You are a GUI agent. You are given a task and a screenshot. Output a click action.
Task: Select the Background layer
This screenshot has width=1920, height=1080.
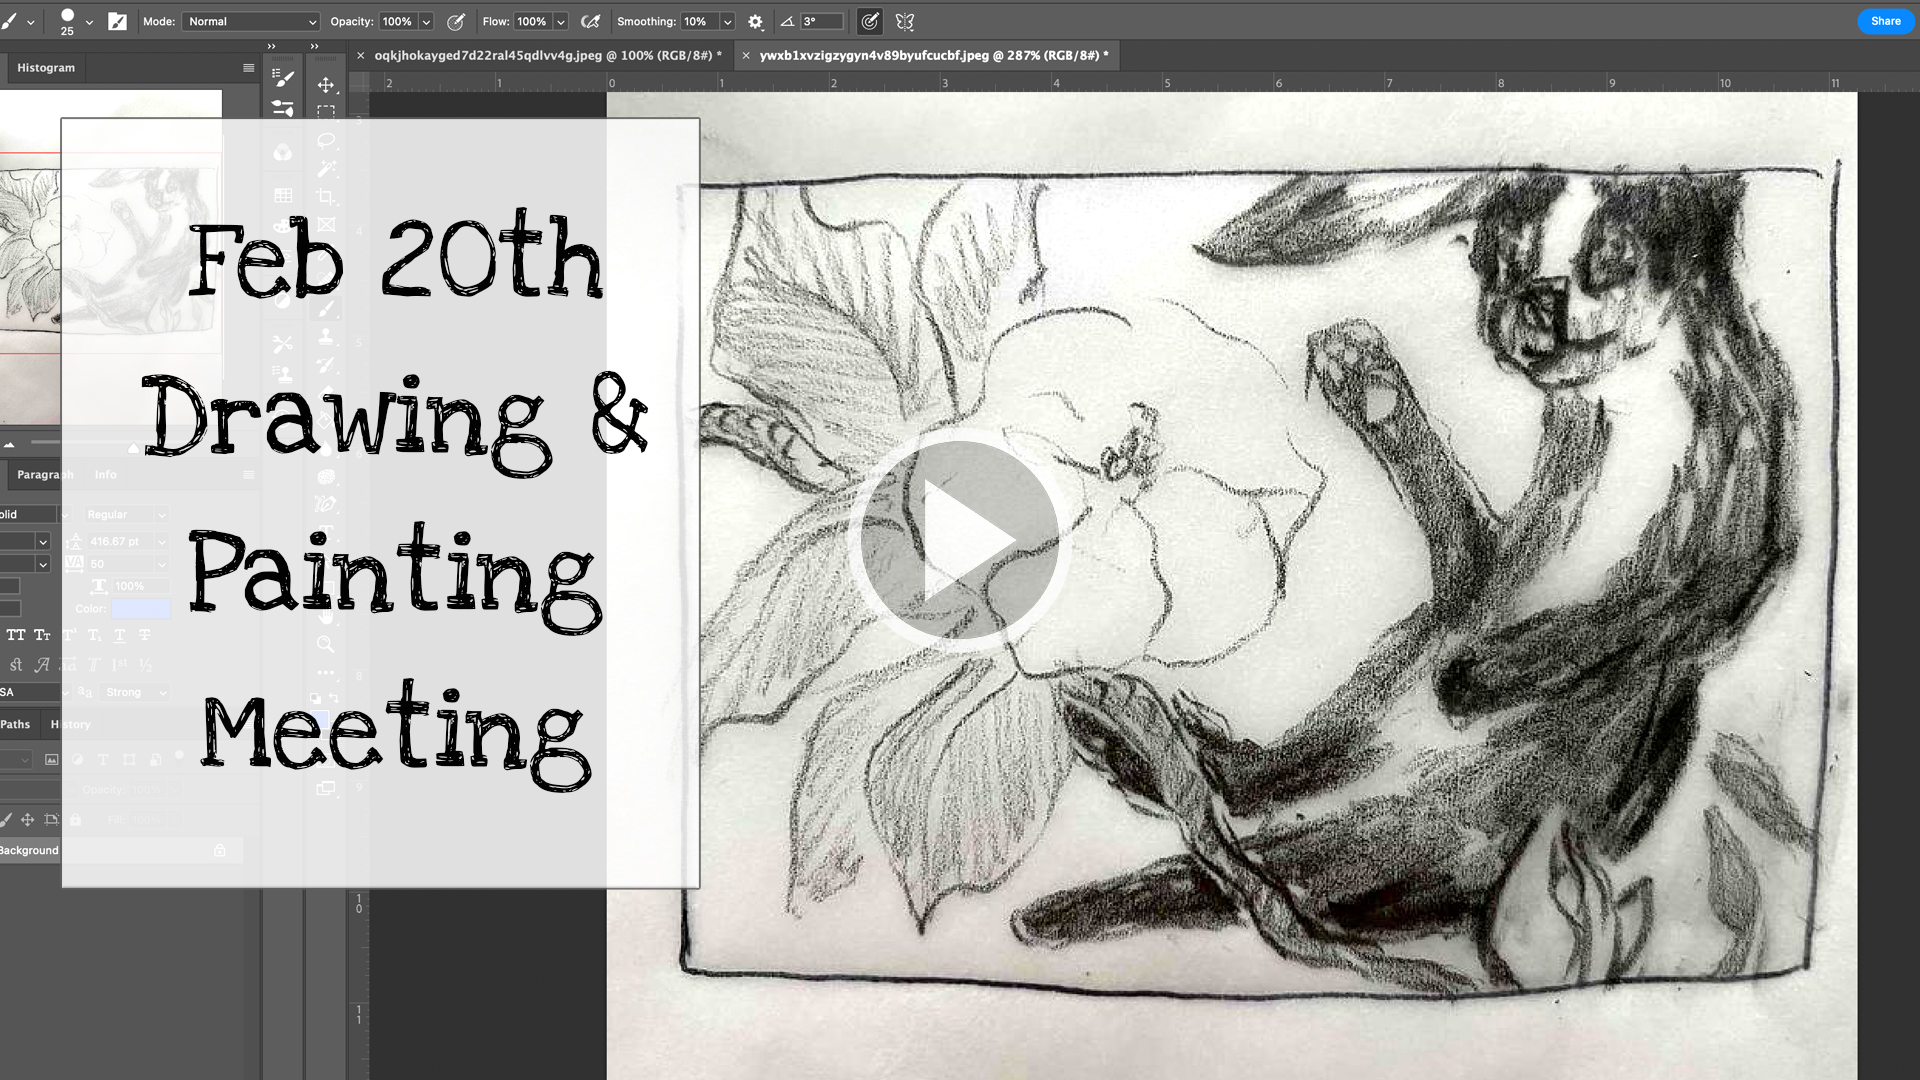click(x=120, y=851)
